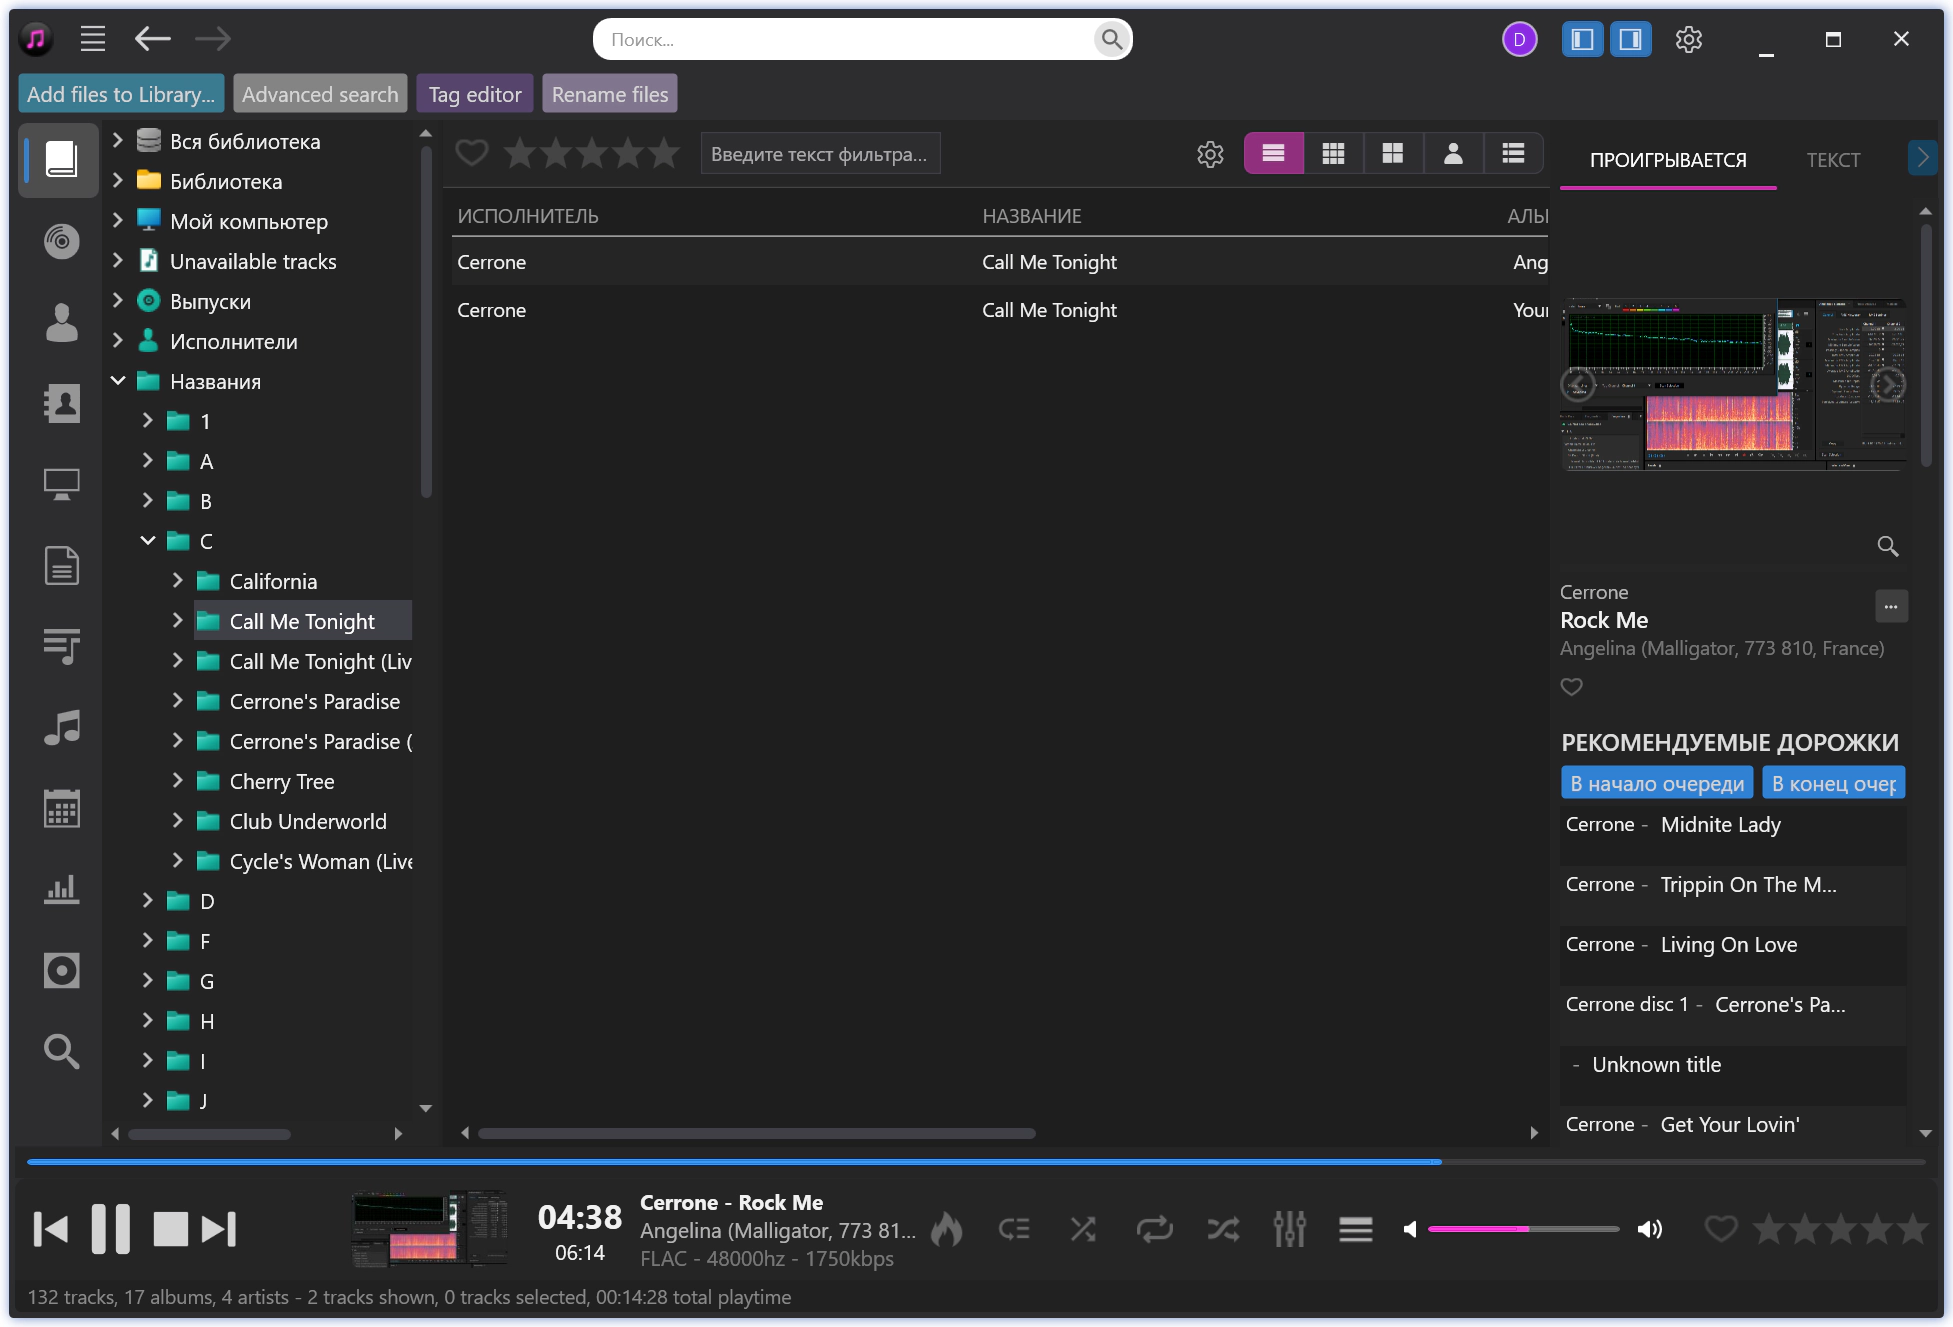Click Add files to Library button
This screenshot has height=1327, width=1953.
(121, 94)
